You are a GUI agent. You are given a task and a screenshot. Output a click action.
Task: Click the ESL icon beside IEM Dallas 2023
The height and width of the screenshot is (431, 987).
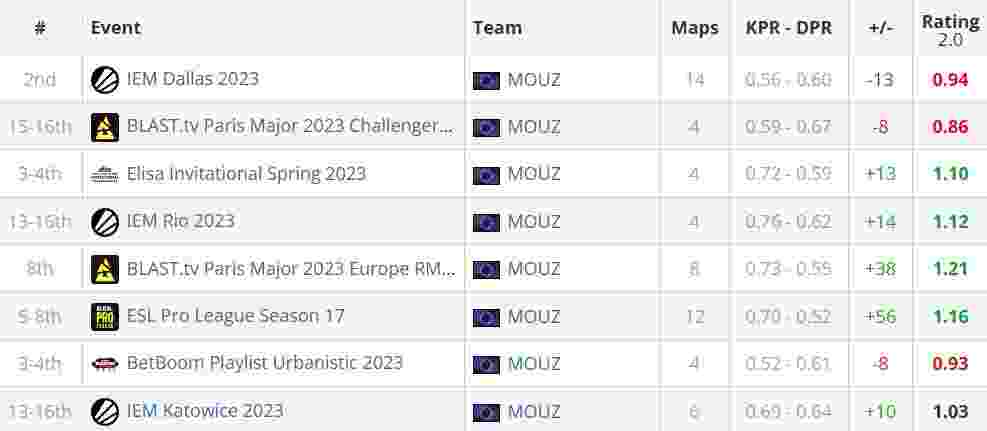pyautogui.click(x=104, y=80)
